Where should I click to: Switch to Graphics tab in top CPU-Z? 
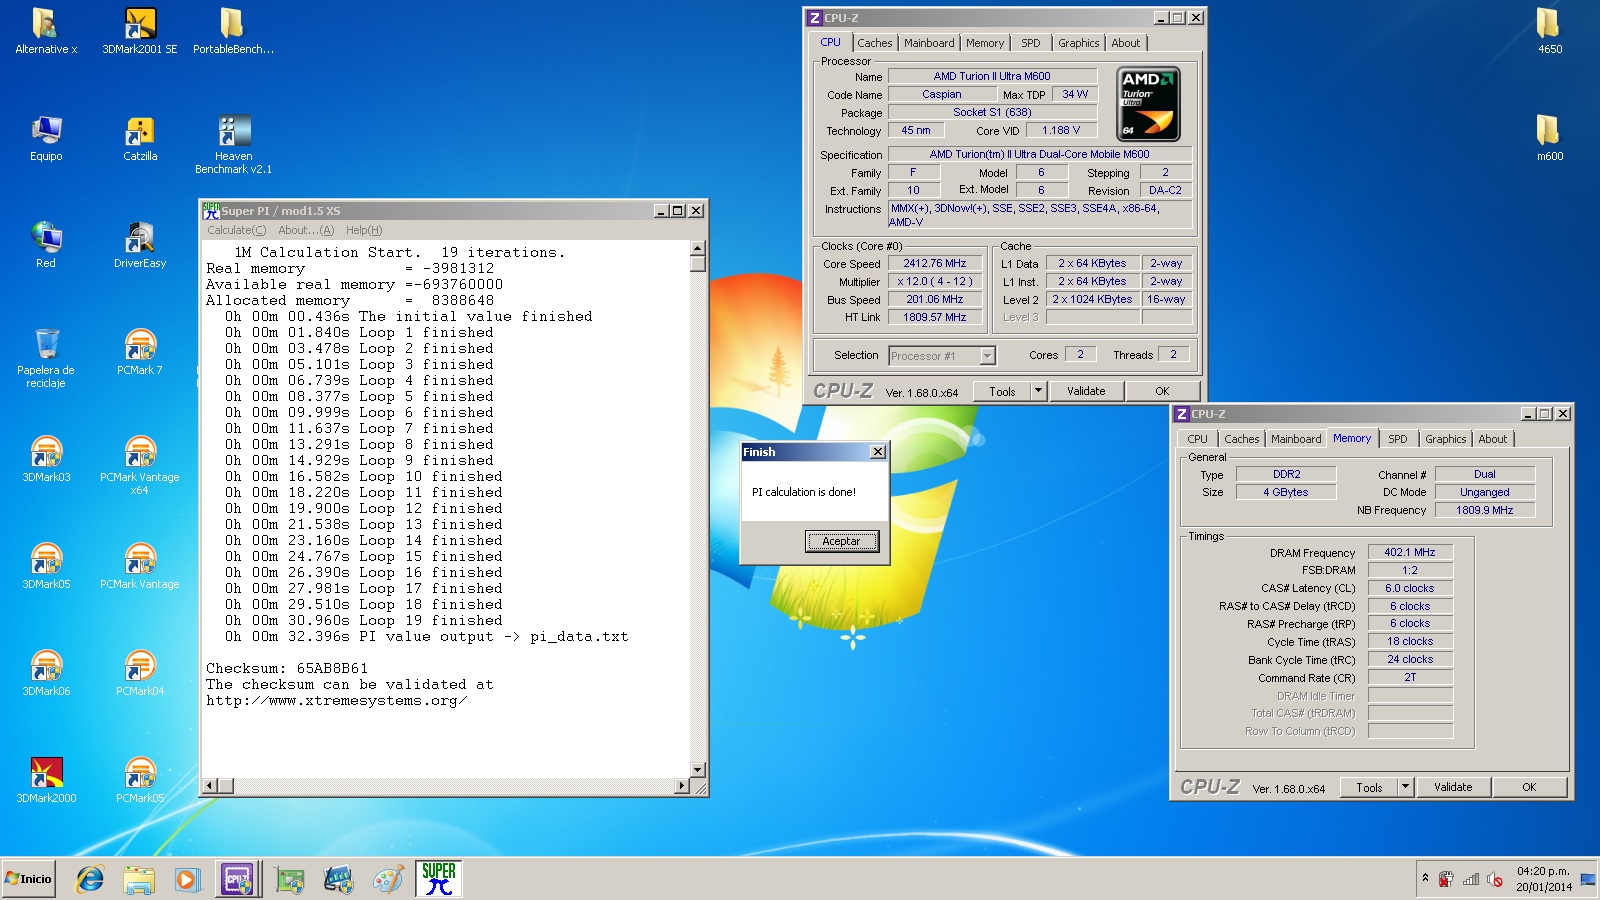[x=1078, y=43]
